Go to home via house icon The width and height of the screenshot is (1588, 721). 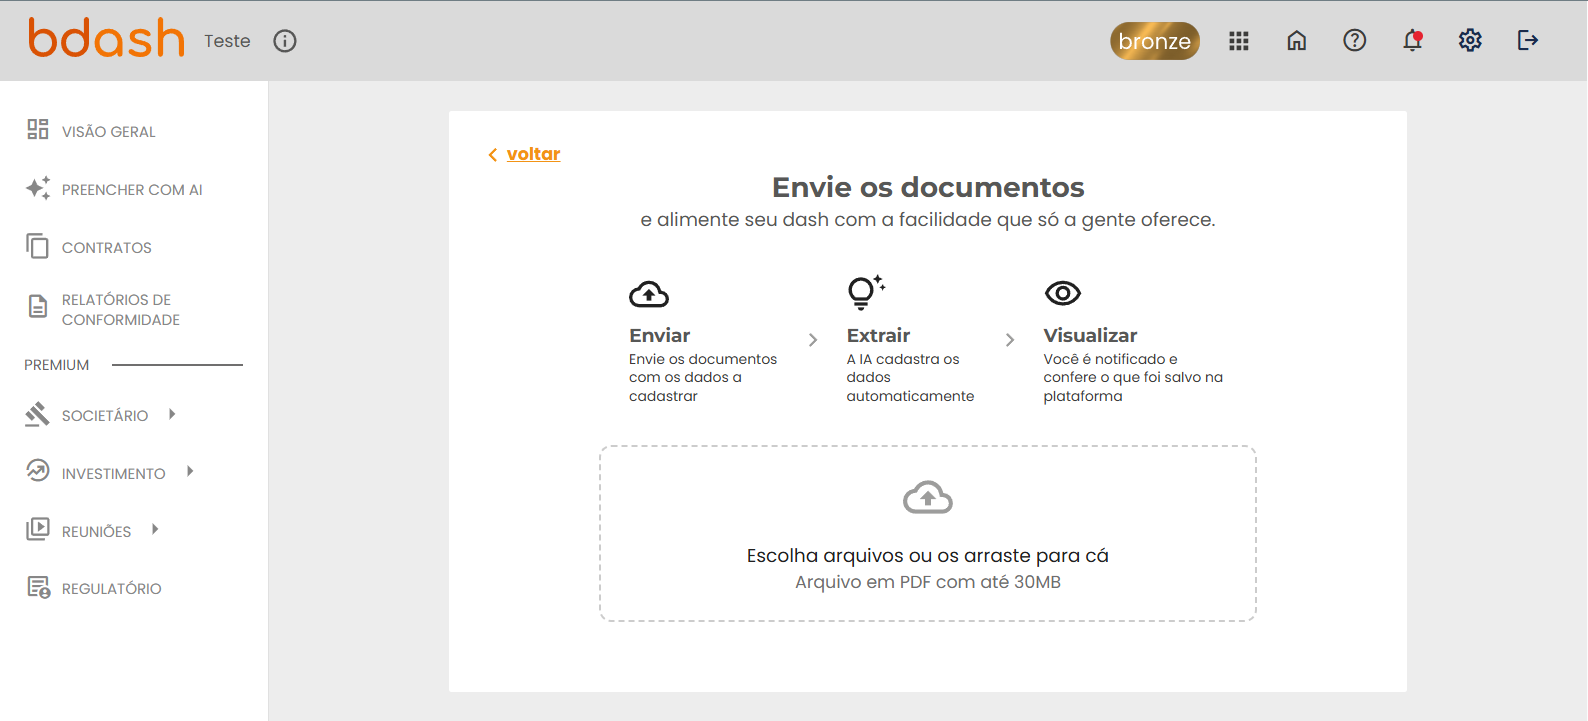(x=1297, y=41)
